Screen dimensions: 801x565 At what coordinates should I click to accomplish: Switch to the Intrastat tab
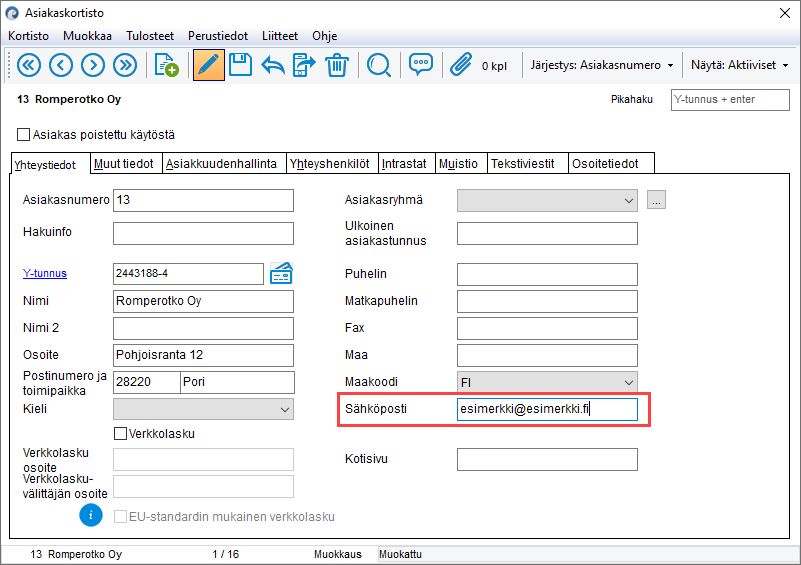[x=407, y=163]
